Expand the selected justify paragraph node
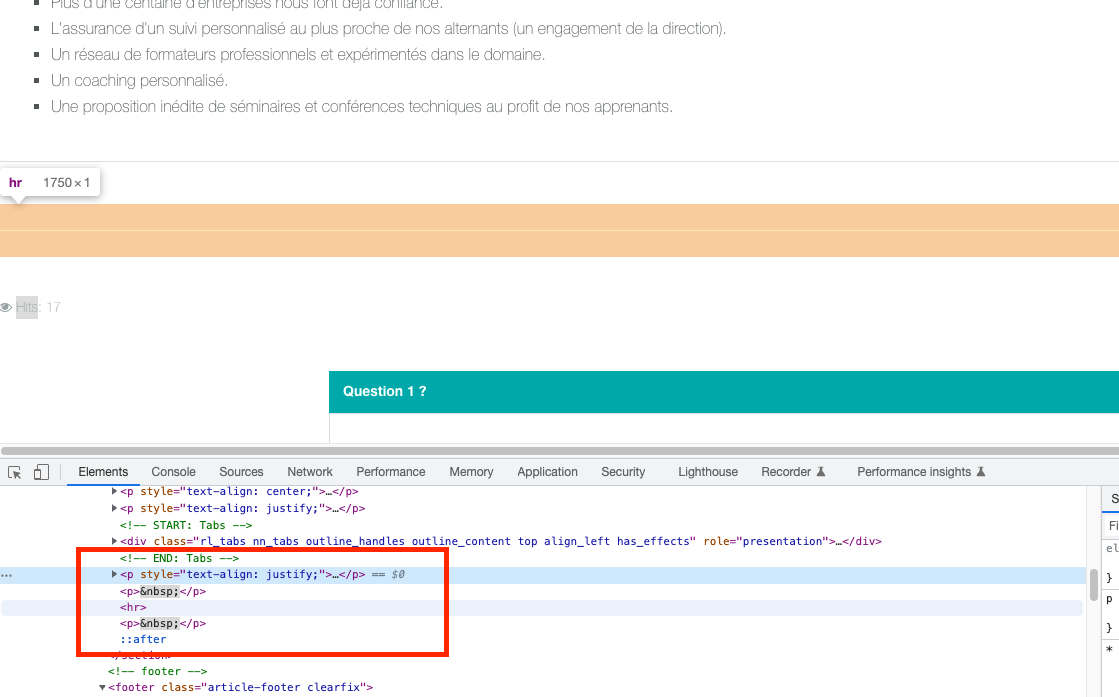 click(115, 575)
